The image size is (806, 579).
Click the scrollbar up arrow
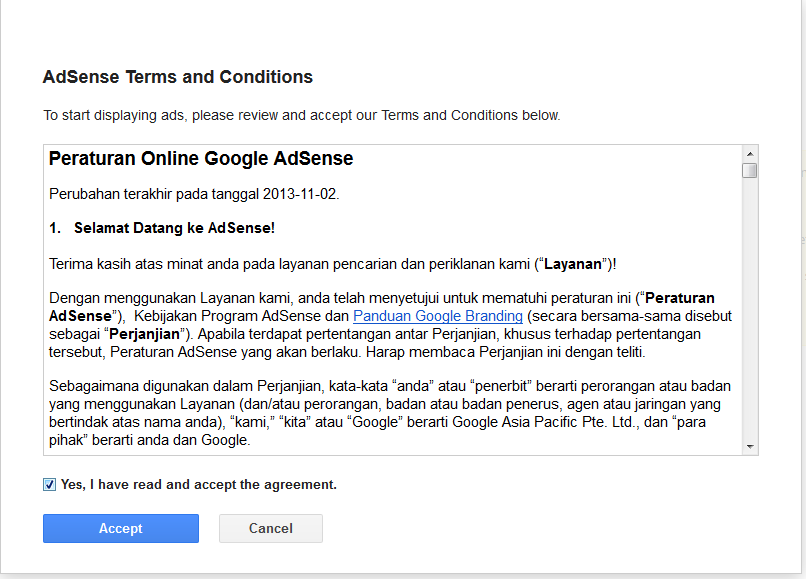click(x=749, y=156)
